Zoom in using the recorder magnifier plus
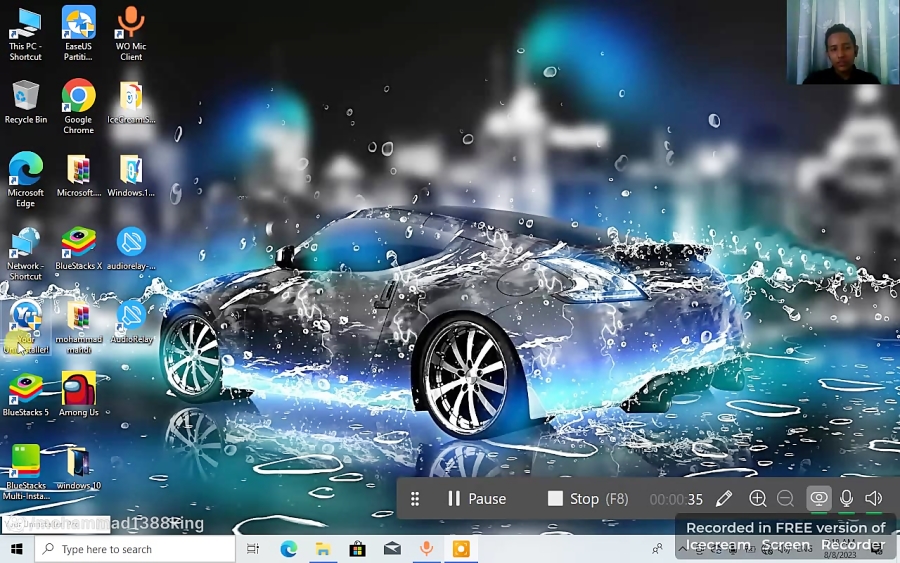 (758, 498)
